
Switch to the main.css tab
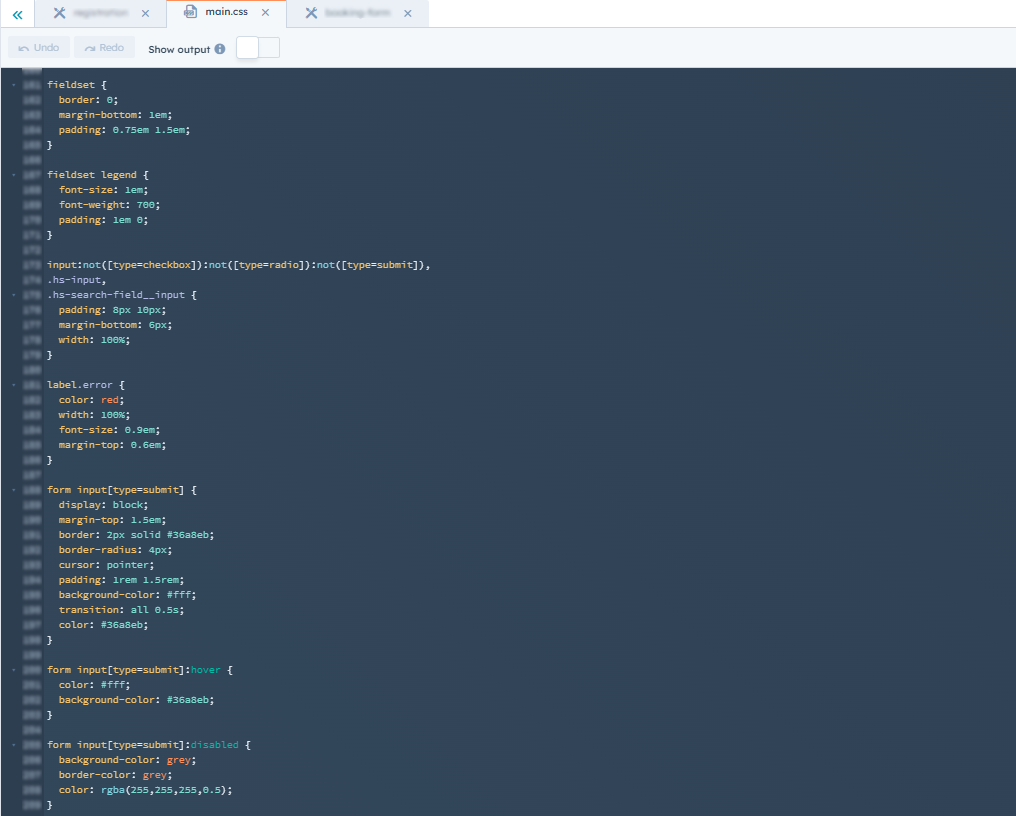(226, 14)
